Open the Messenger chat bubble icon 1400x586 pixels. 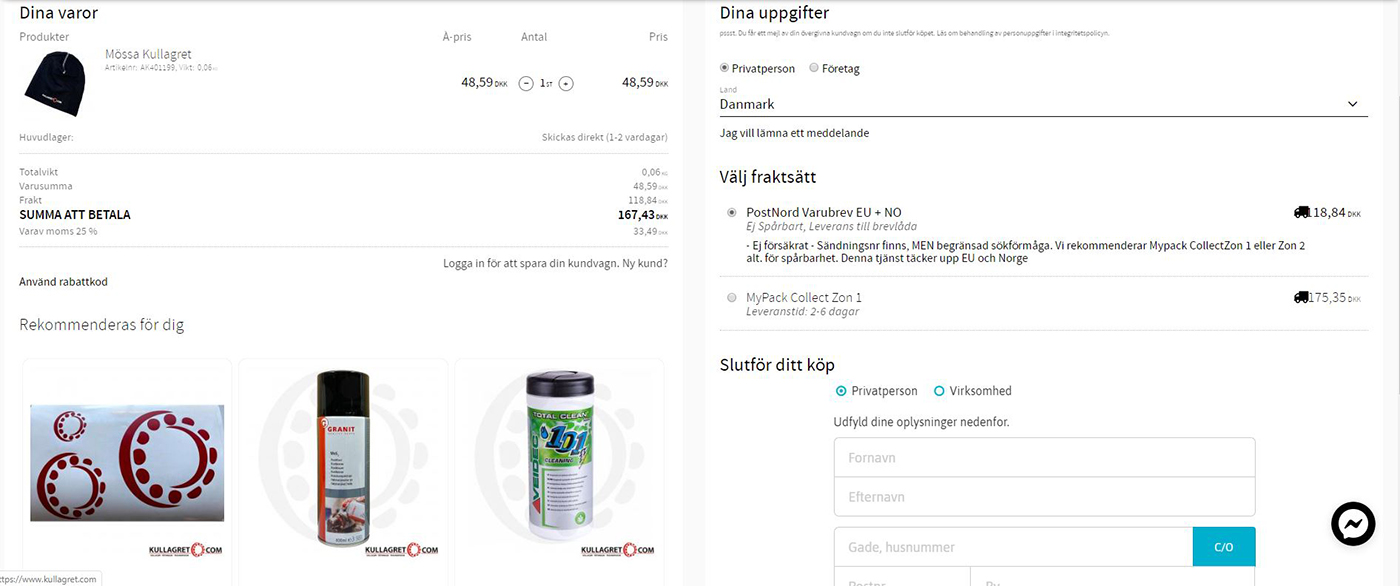[x=1354, y=524]
